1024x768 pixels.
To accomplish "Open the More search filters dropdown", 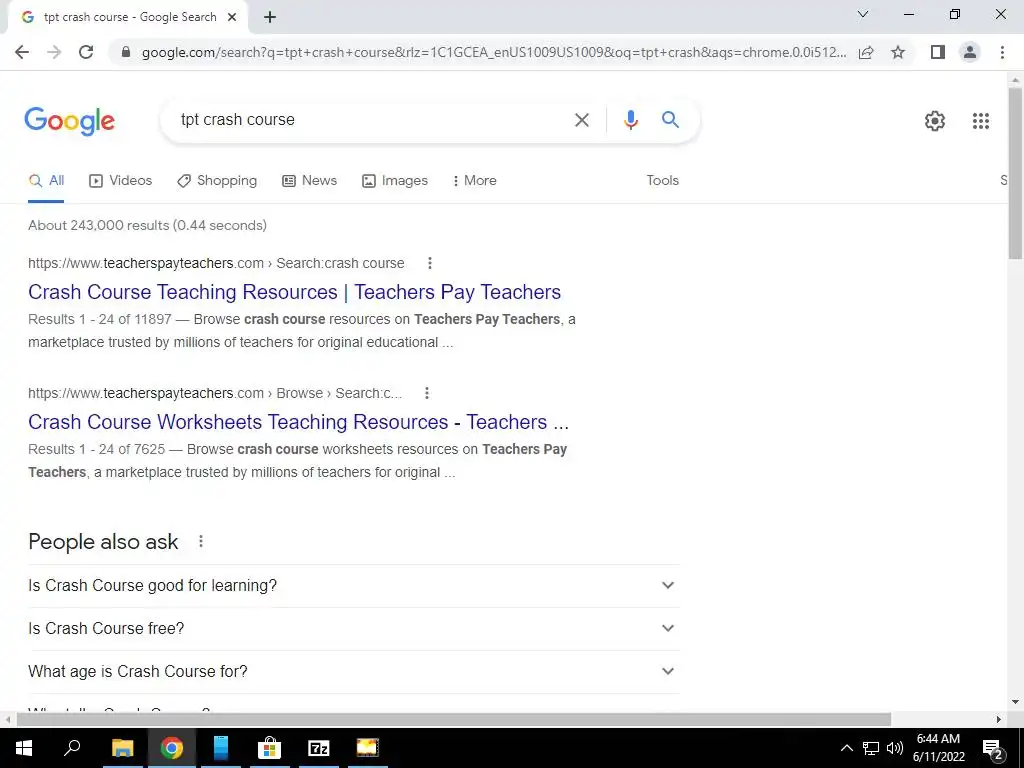I will pyautogui.click(x=475, y=181).
